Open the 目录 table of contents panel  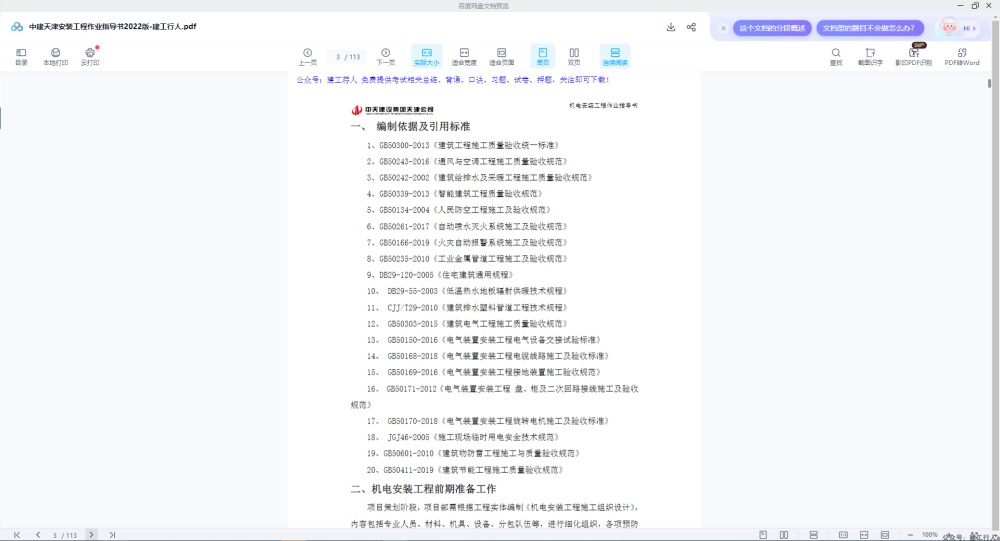click(21, 56)
